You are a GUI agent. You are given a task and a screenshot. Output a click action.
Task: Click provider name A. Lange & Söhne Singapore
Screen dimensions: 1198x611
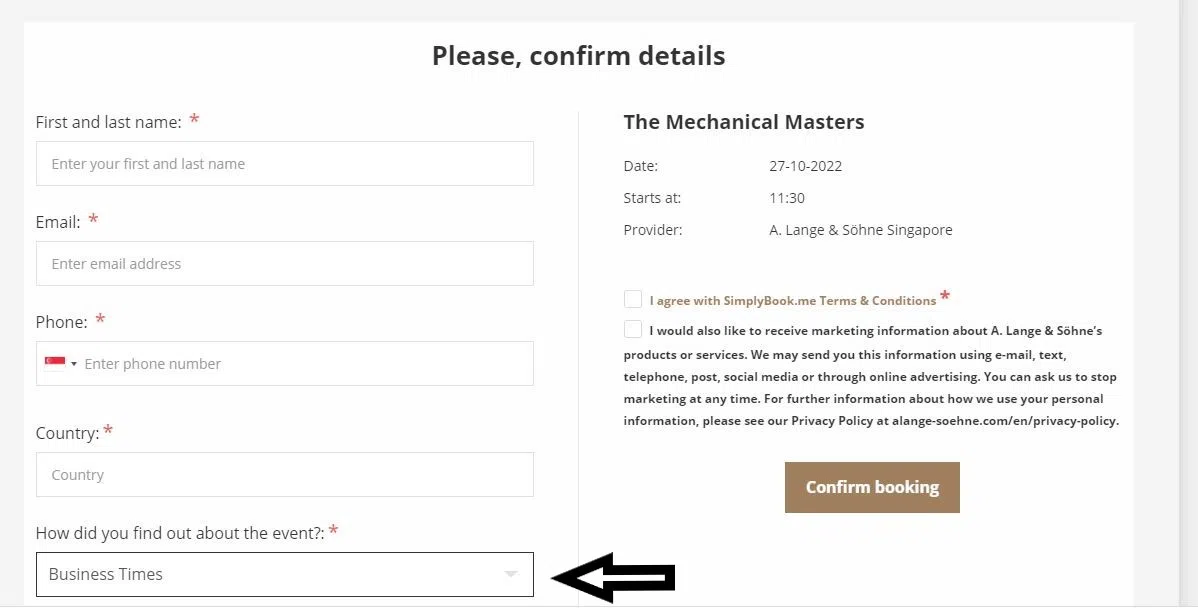(860, 230)
